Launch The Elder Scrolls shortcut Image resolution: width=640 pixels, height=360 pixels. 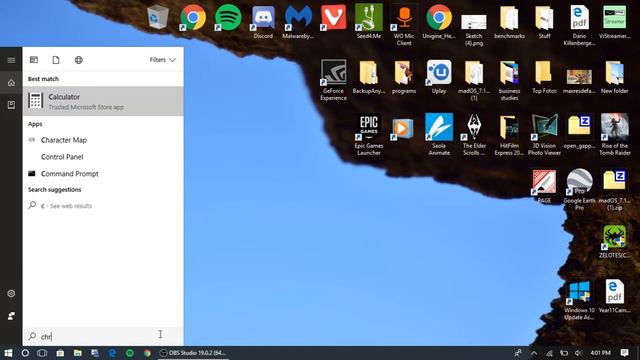tap(474, 135)
